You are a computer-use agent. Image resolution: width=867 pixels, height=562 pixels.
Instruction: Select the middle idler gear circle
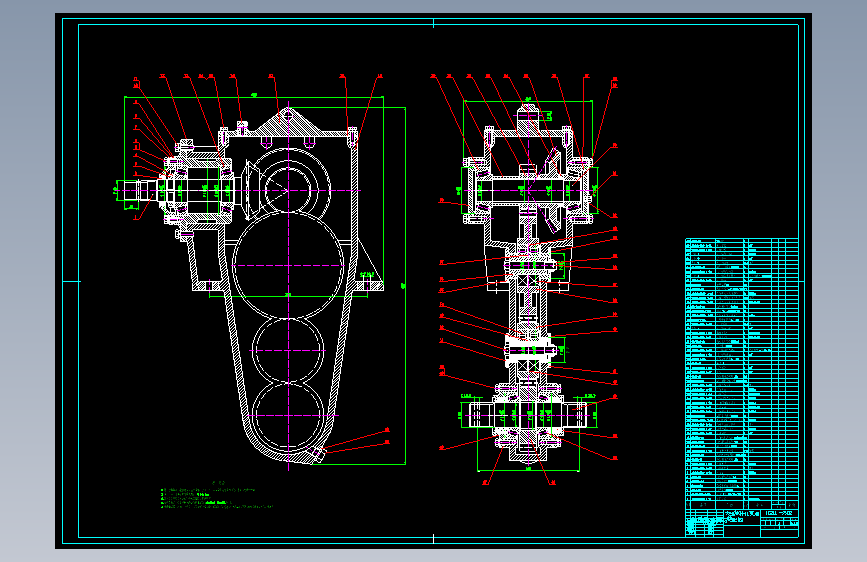click(288, 351)
